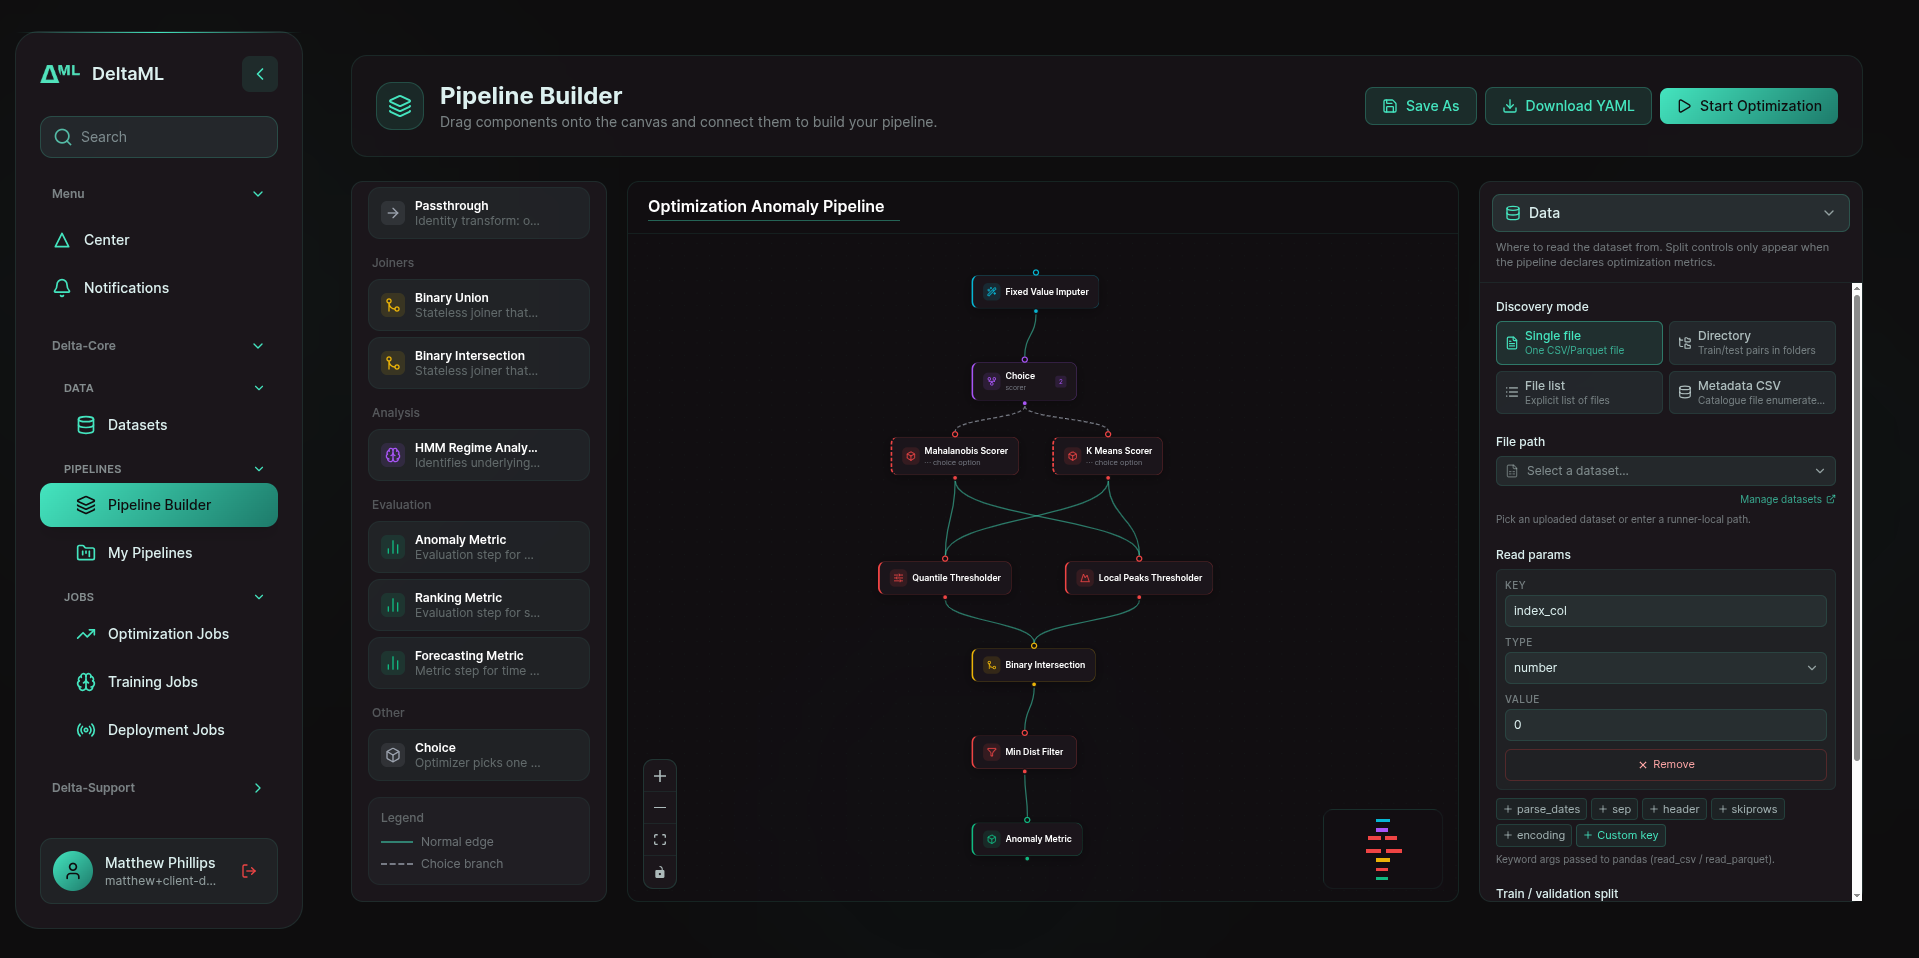
Task: Choose Directory discovery mode
Action: (x=1752, y=343)
